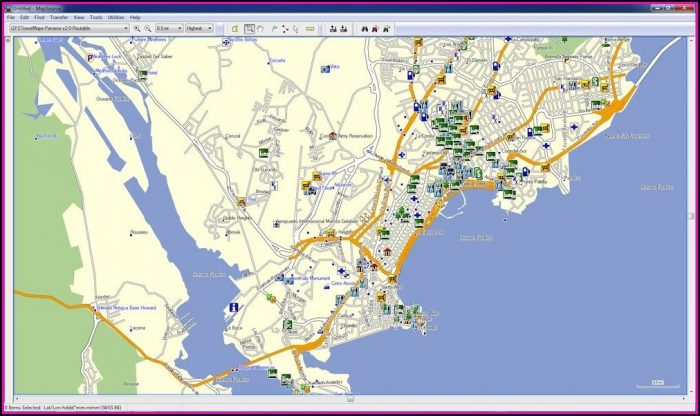
Task: Select the distance ruler tool
Action: (310, 29)
